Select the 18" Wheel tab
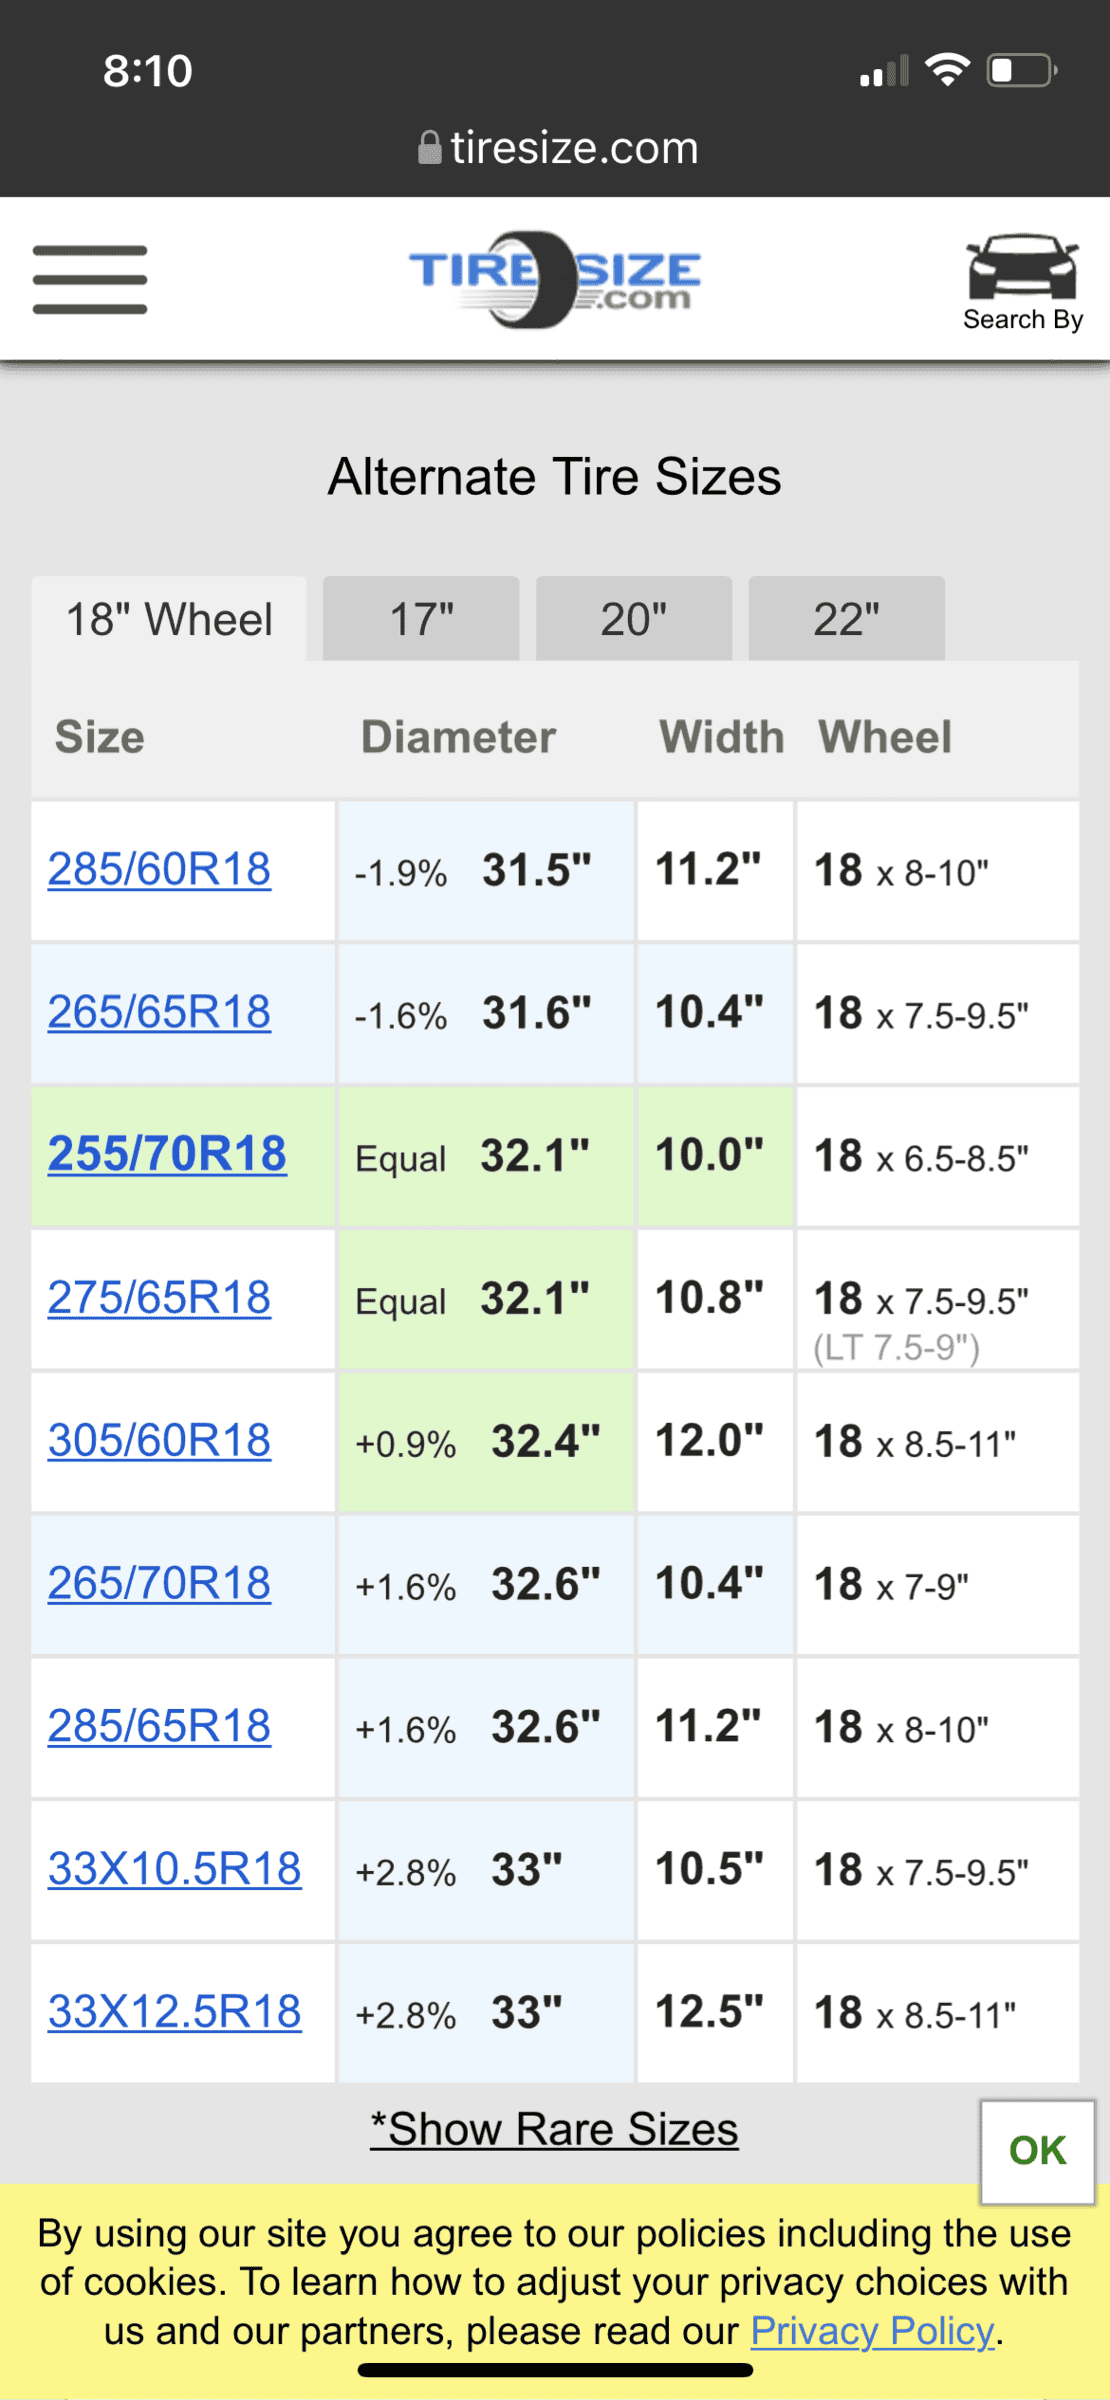Screen dimensions: 1110x2400 pos(169,619)
